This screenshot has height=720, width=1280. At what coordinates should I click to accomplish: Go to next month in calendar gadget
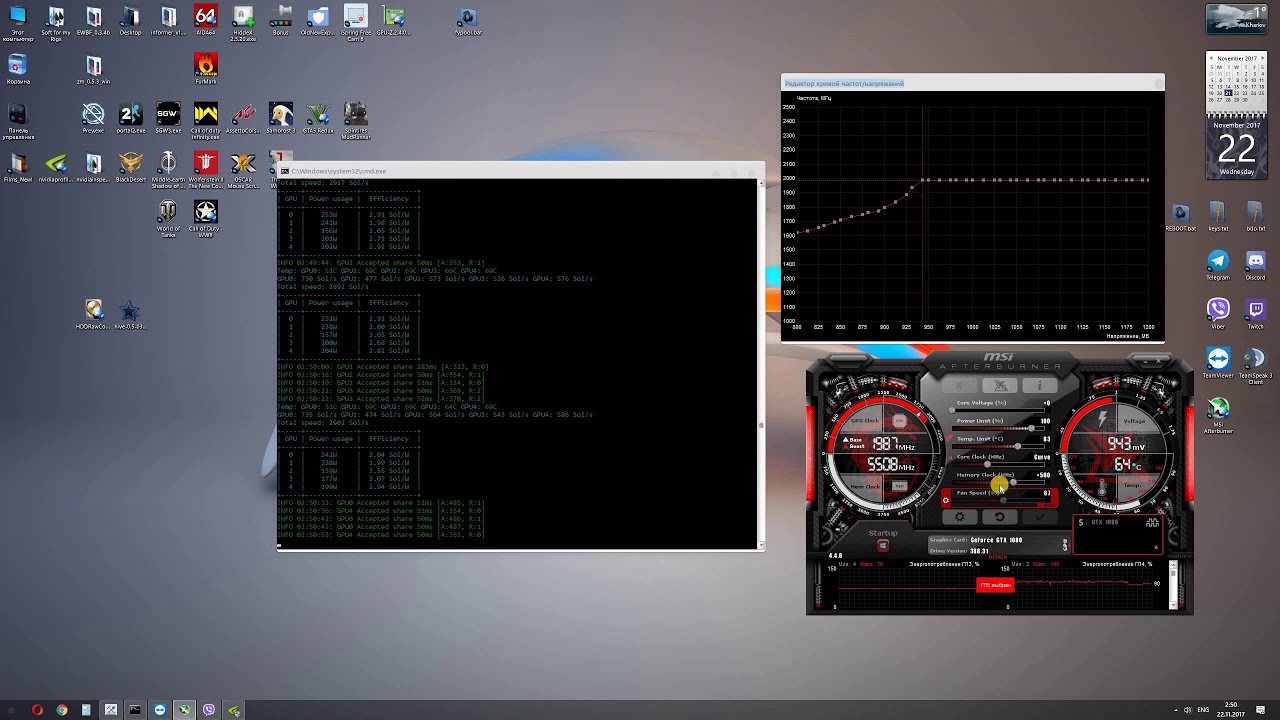click(1260, 59)
